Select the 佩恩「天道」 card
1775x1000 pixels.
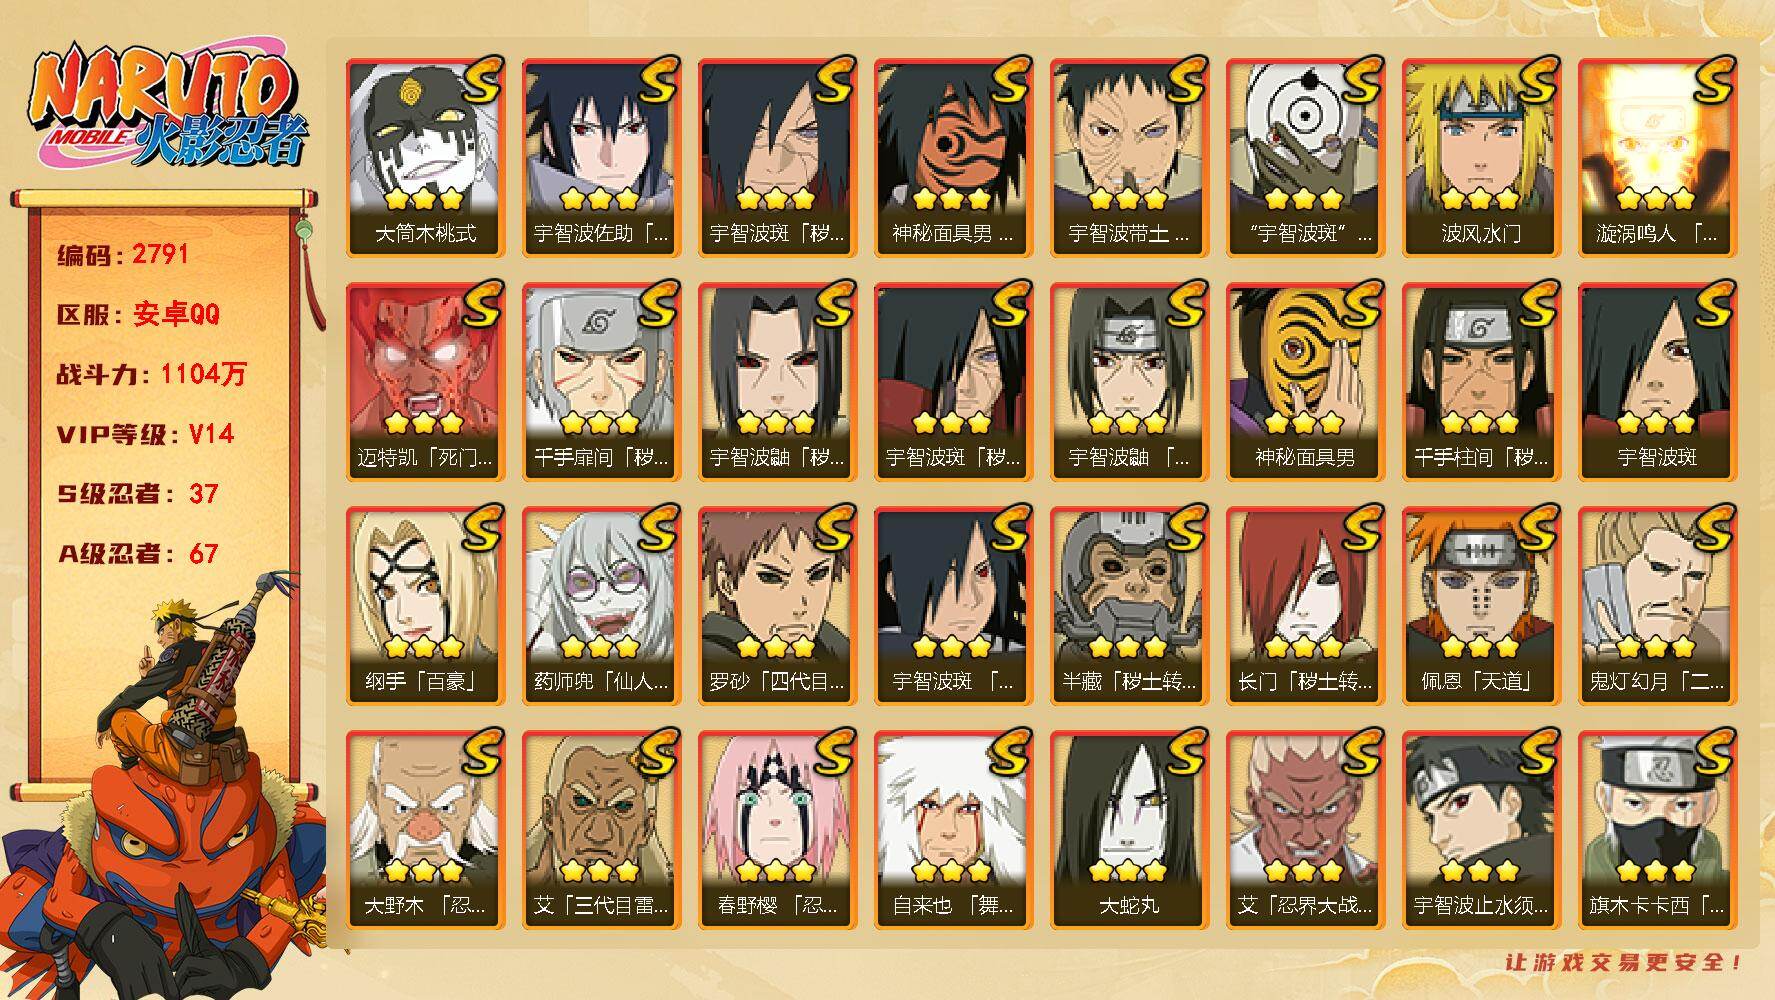click(1482, 606)
